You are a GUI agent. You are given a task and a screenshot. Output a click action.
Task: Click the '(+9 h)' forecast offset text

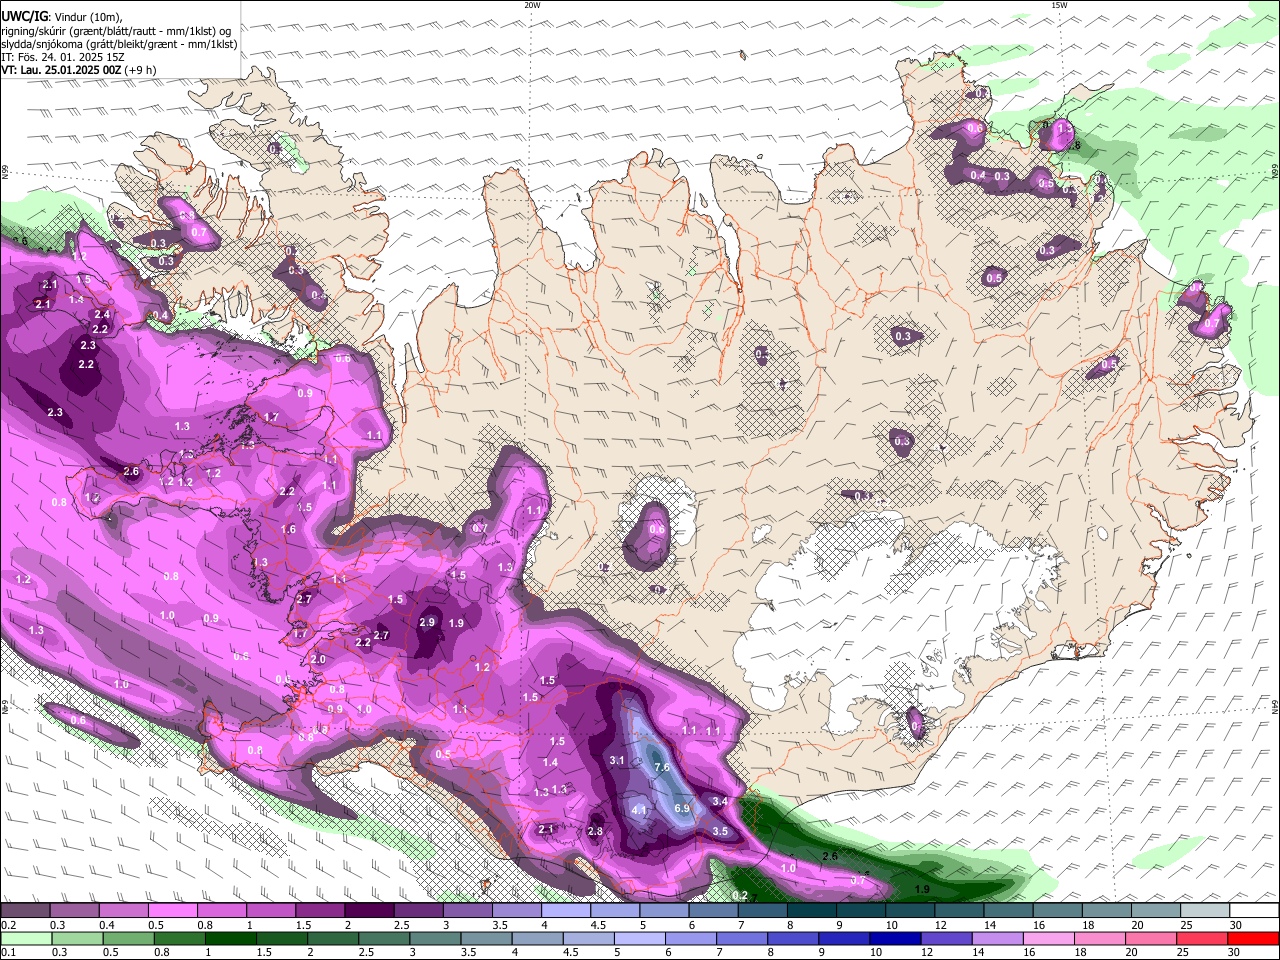(142, 70)
